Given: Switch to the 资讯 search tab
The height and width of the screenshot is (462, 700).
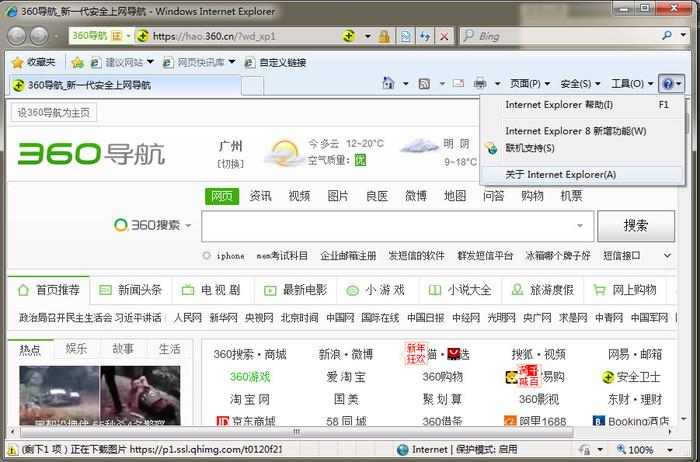Looking at the screenshot, I should [x=260, y=196].
